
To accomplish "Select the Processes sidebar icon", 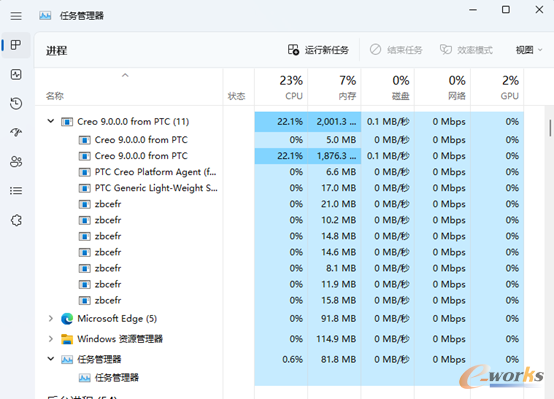I will [x=16, y=45].
